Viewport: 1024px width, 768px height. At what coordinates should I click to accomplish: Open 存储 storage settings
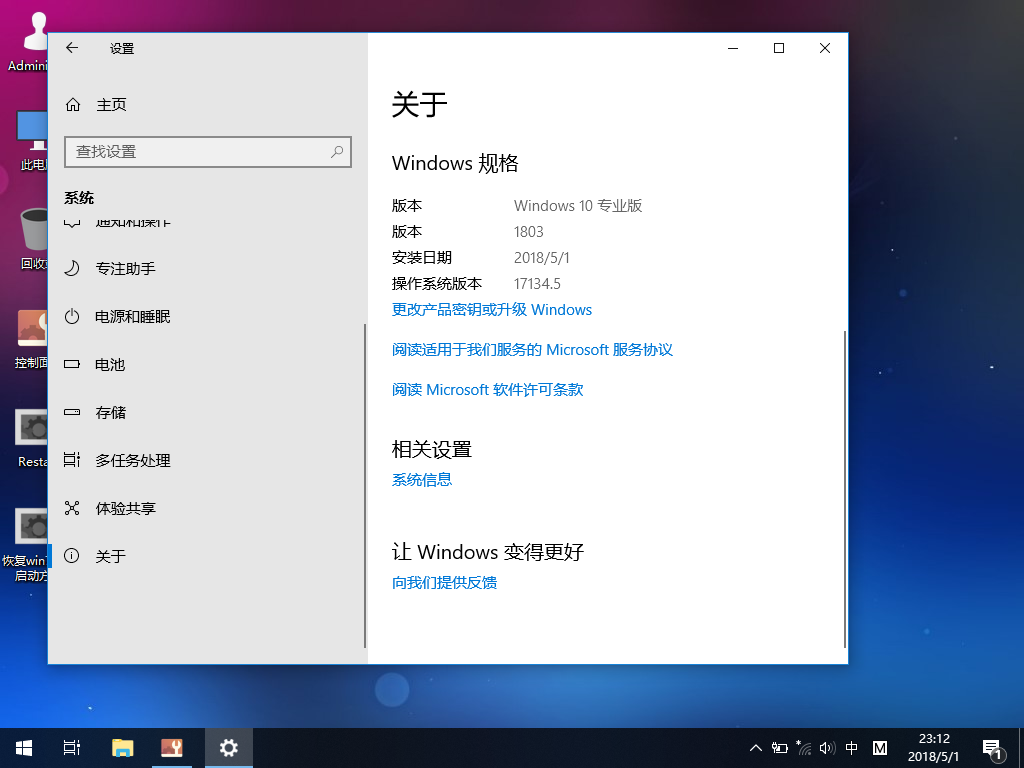tap(110, 413)
